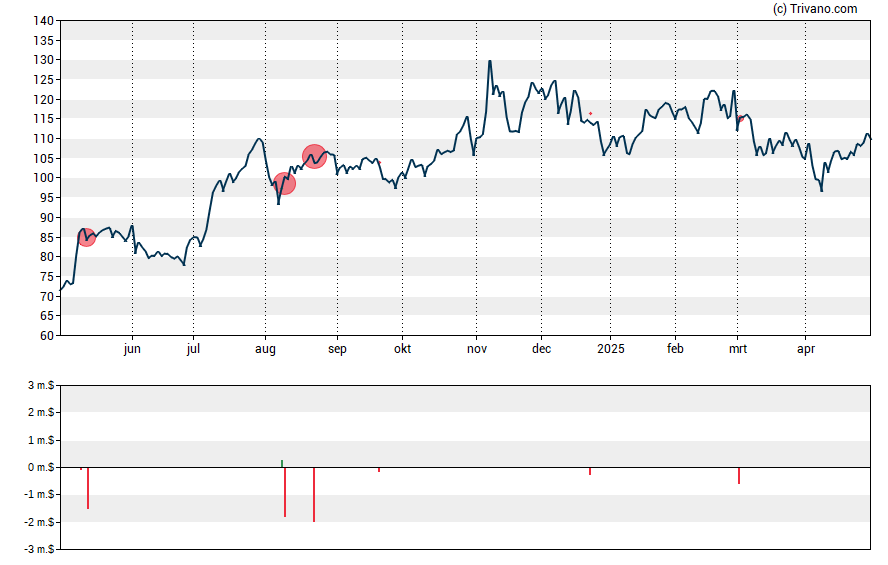
Task: Click the '1 m.$' axis label
Action: click(41, 440)
